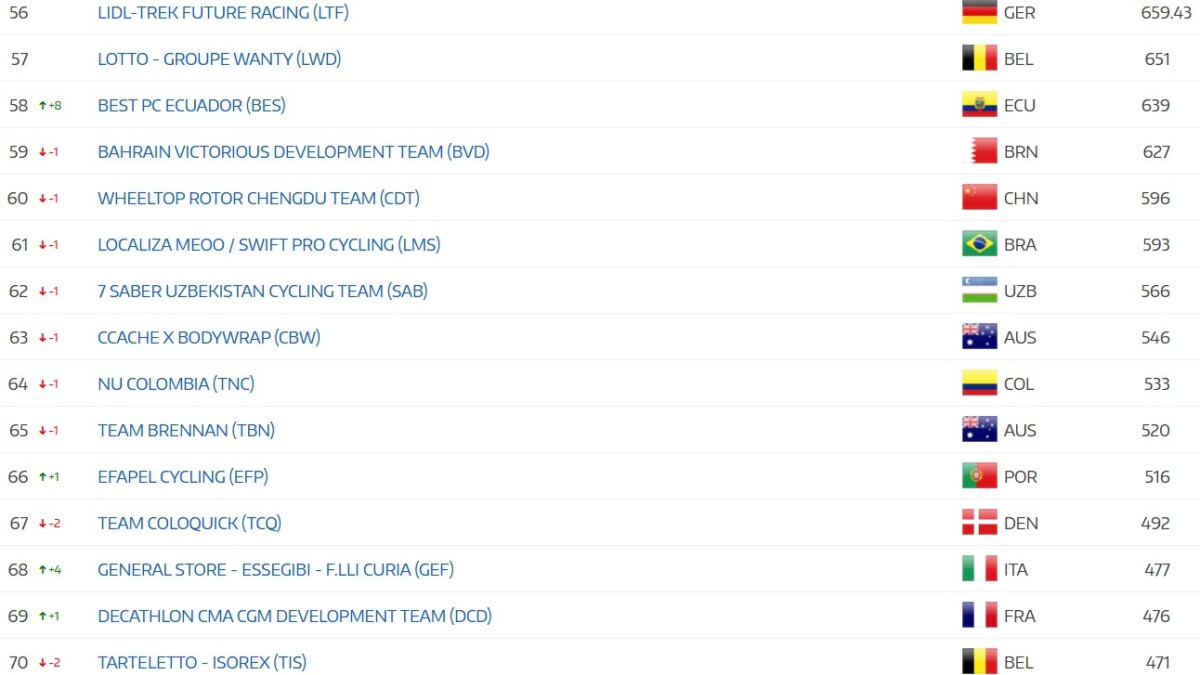Open NU COLOMBIA (TNC) team link
The width and height of the screenshot is (1200, 675).
(176, 384)
